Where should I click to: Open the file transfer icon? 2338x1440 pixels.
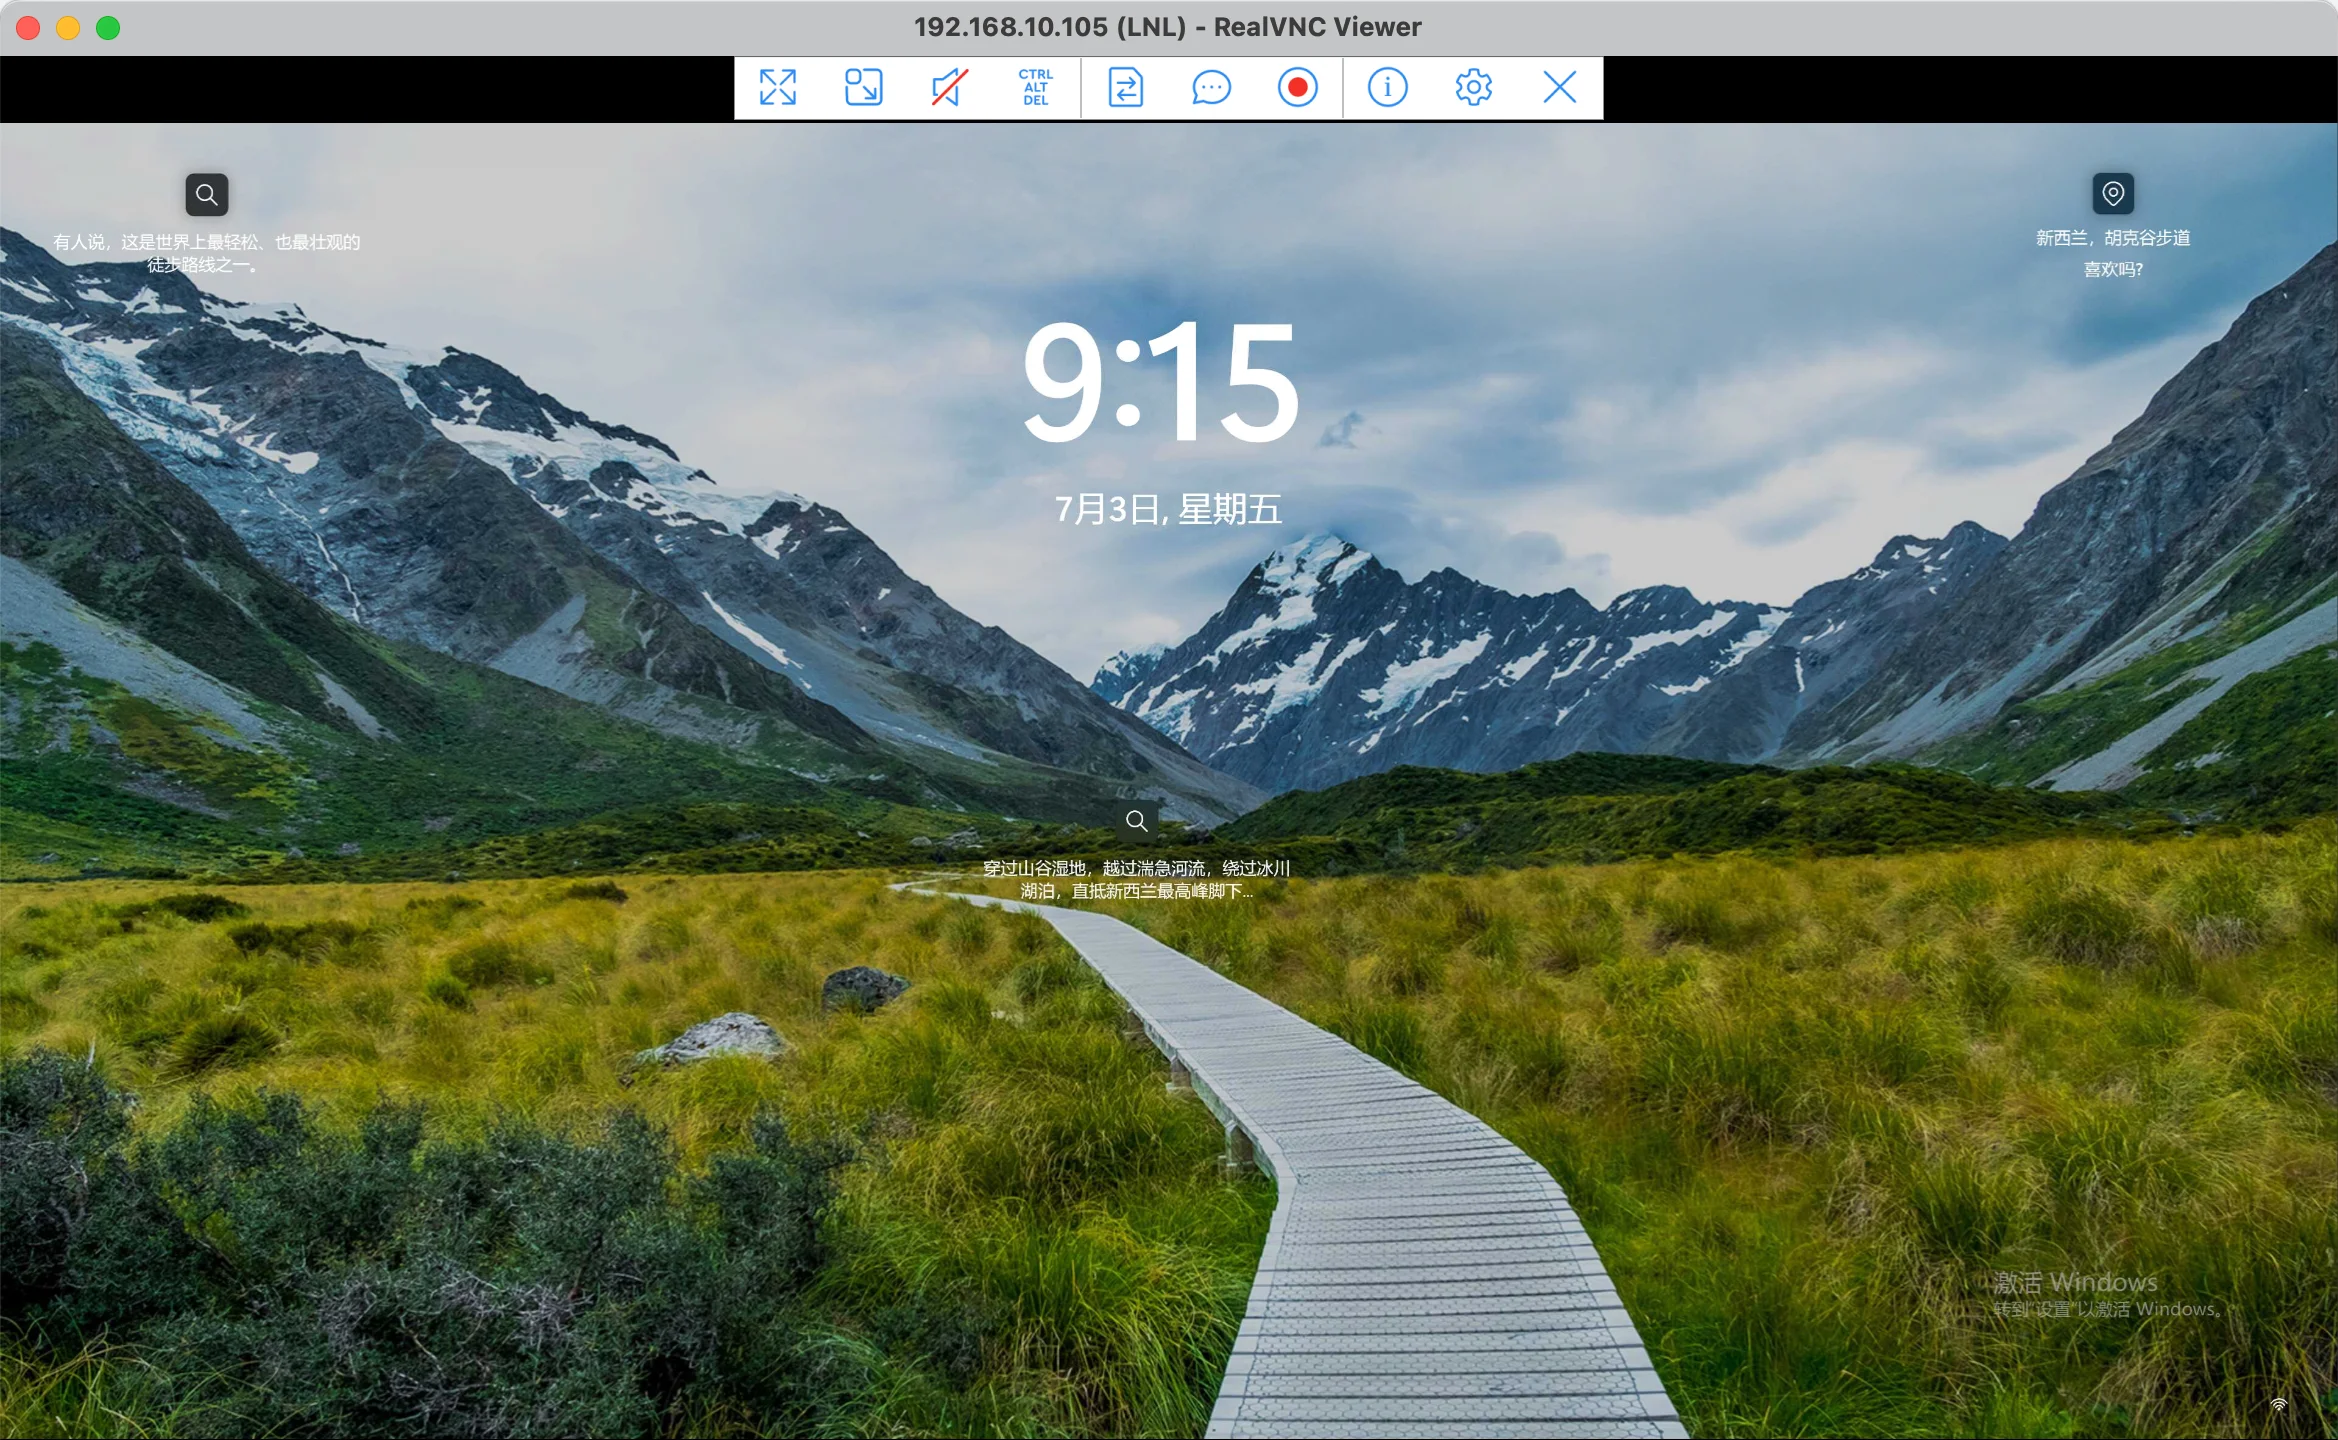[1125, 88]
